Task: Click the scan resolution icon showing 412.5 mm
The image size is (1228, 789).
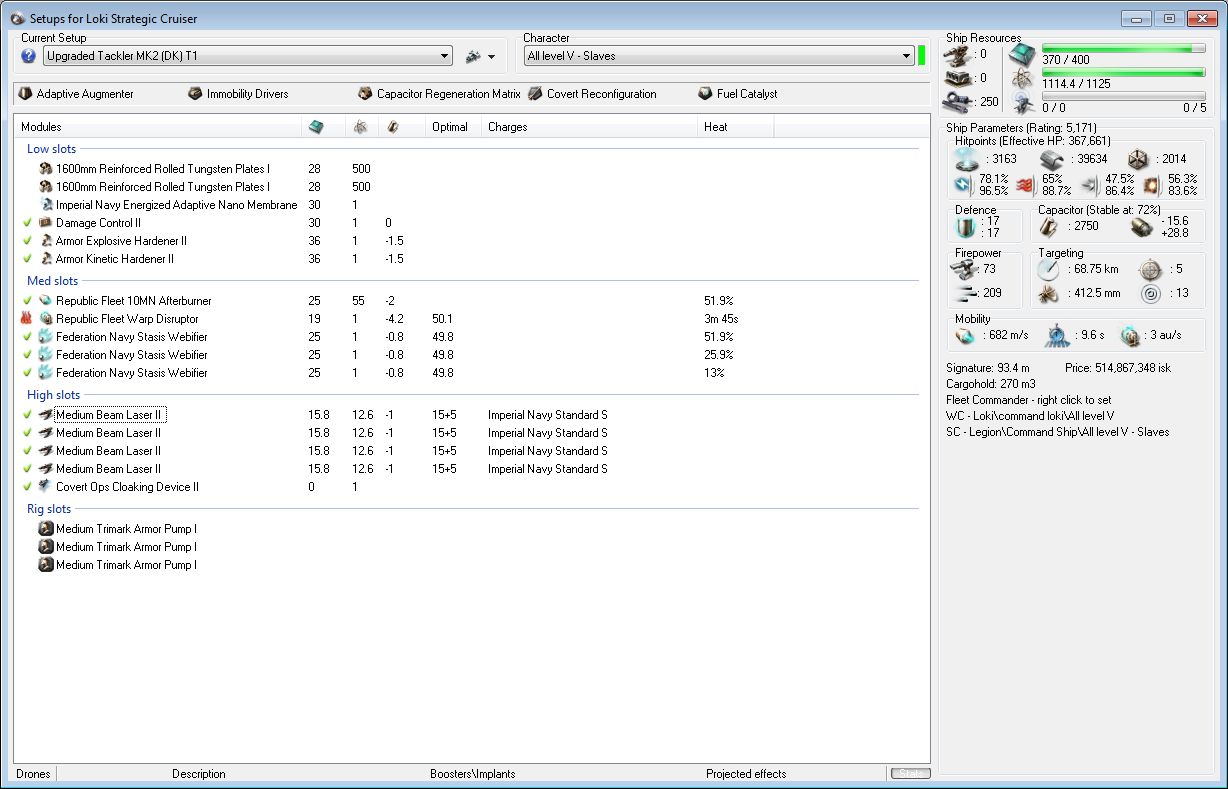Action: click(x=1049, y=294)
